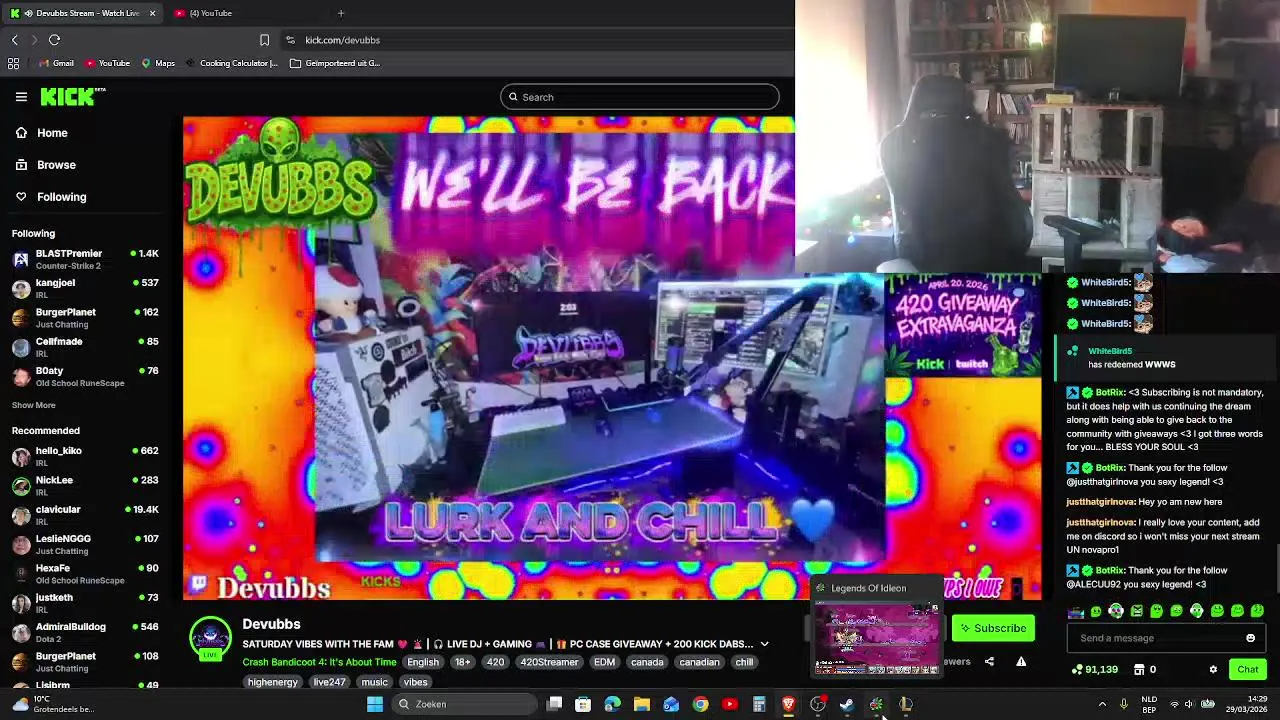Image resolution: width=1280 pixels, height=720 pixels.
Task: Open Brave browser taskbar icon
Action: tap(788, 704)
